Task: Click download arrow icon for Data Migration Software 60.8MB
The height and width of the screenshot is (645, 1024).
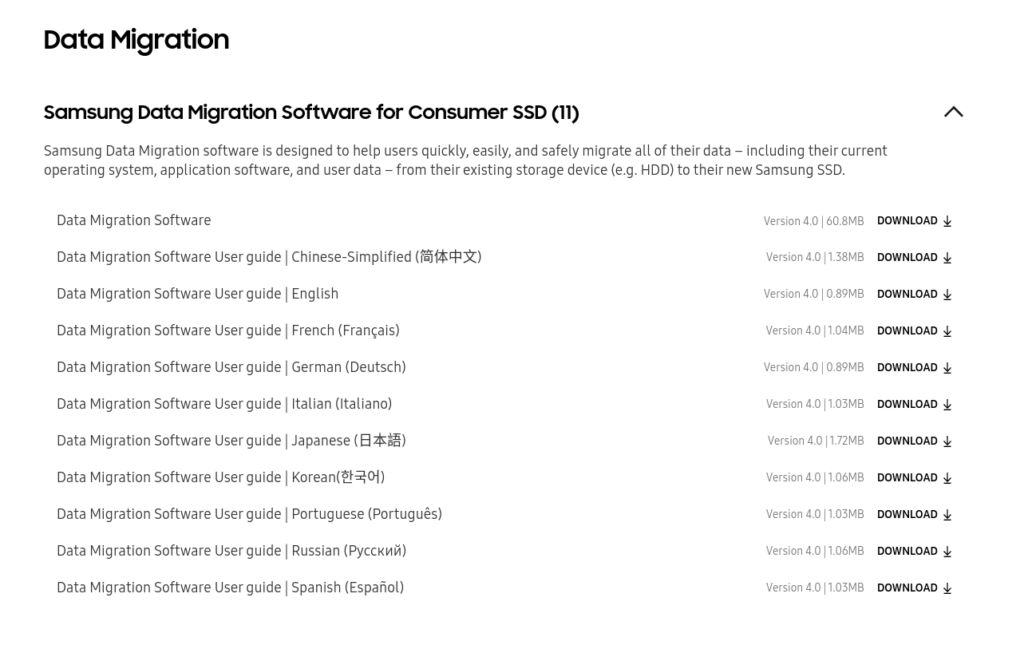Action: 948,221
